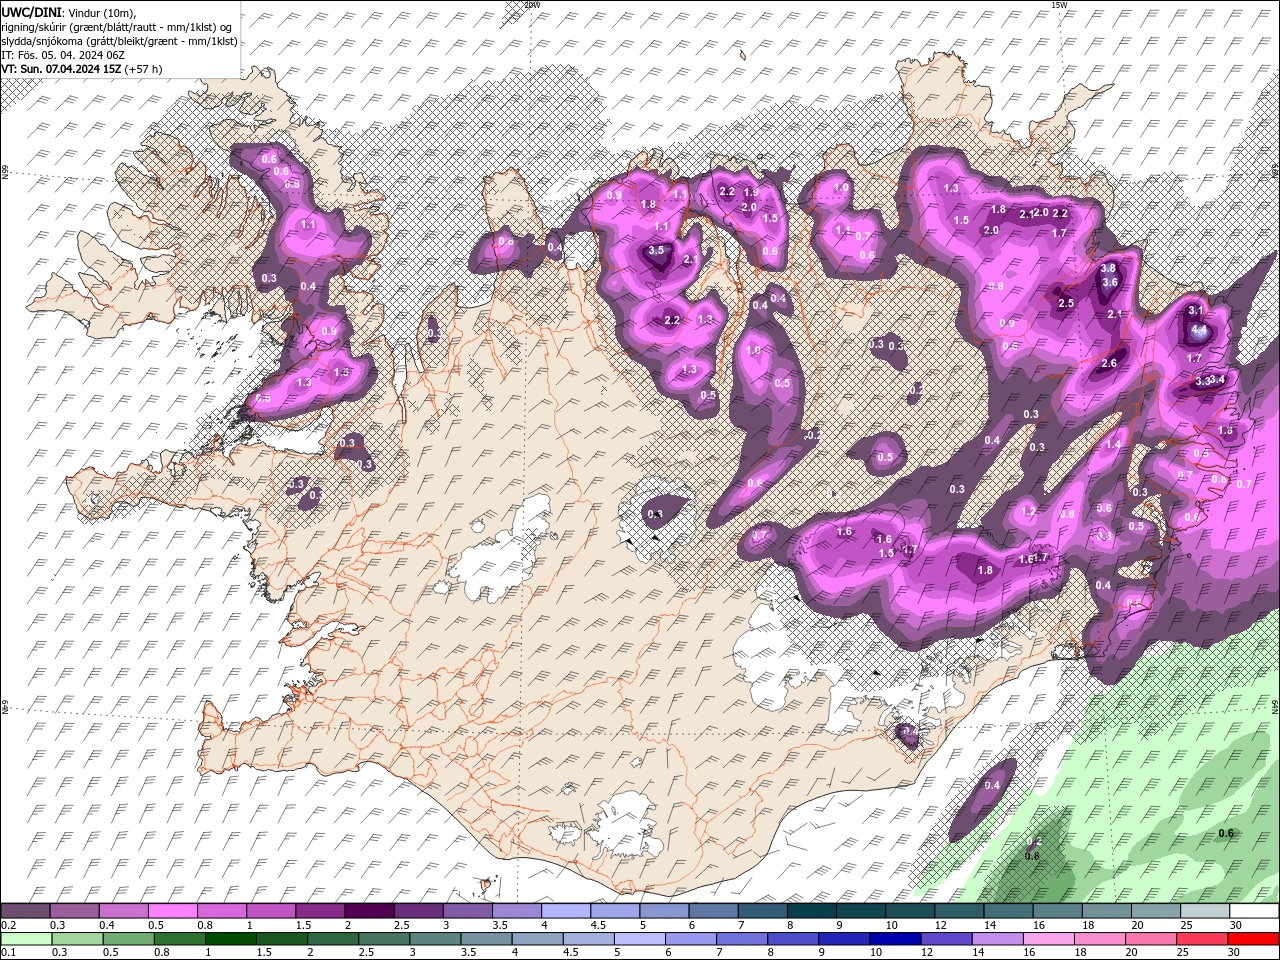Image resolution: width=1280 pixels, height=960 pixels.
Task: Select lower legend blue swatch labeled 10
Action: [893, 939]
